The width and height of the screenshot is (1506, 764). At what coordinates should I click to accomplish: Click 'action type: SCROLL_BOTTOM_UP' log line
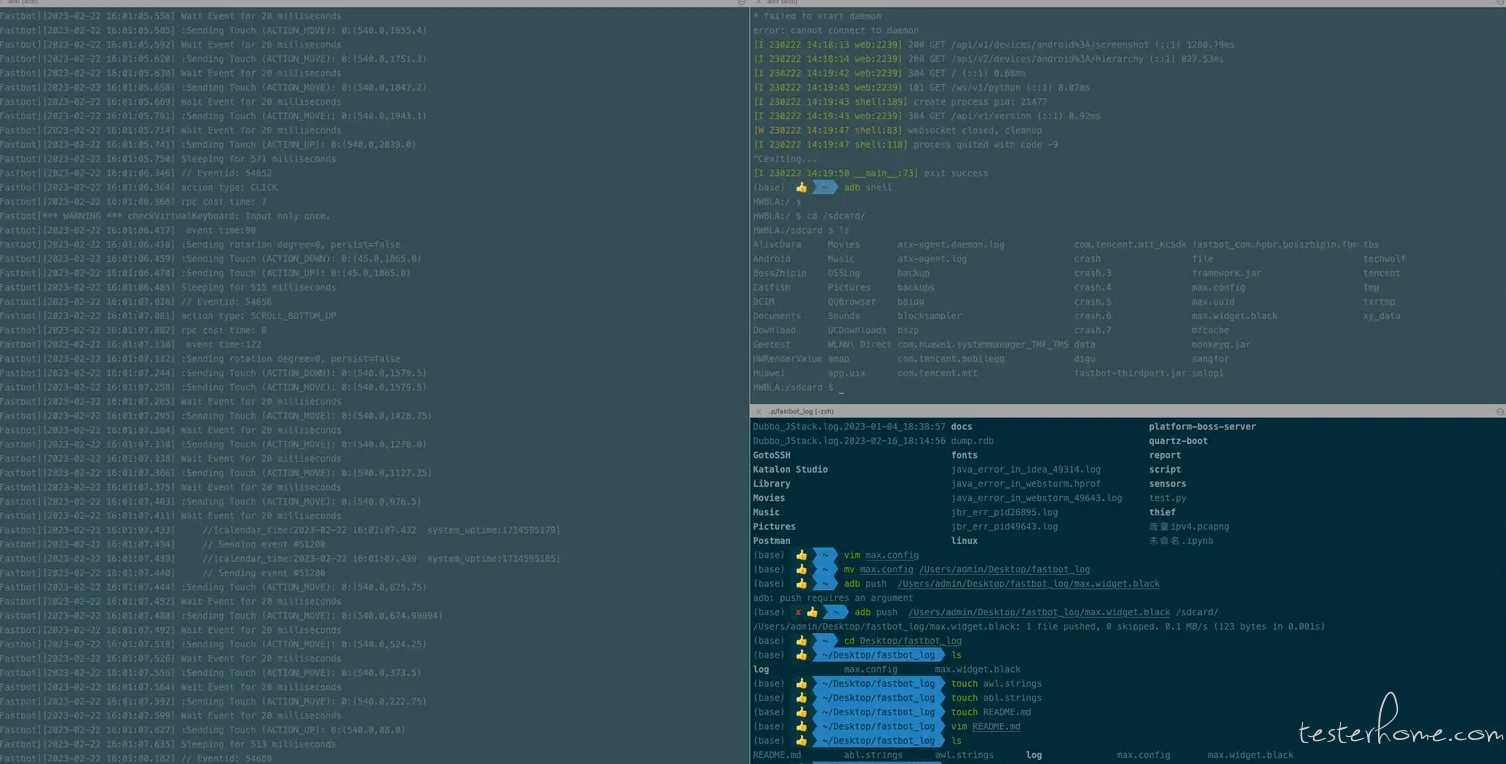coord(168,316)
